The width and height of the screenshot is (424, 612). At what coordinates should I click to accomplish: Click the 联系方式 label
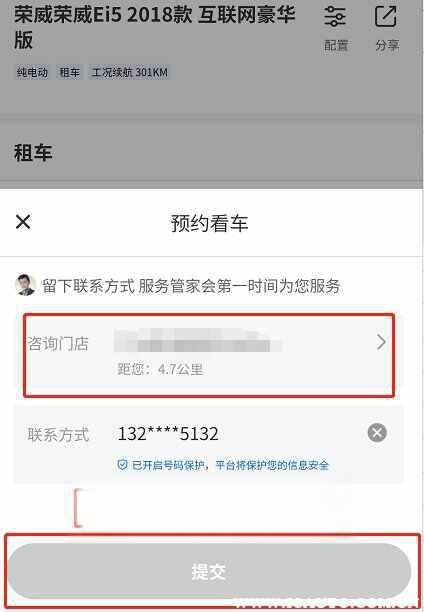[x=58, y=434]
